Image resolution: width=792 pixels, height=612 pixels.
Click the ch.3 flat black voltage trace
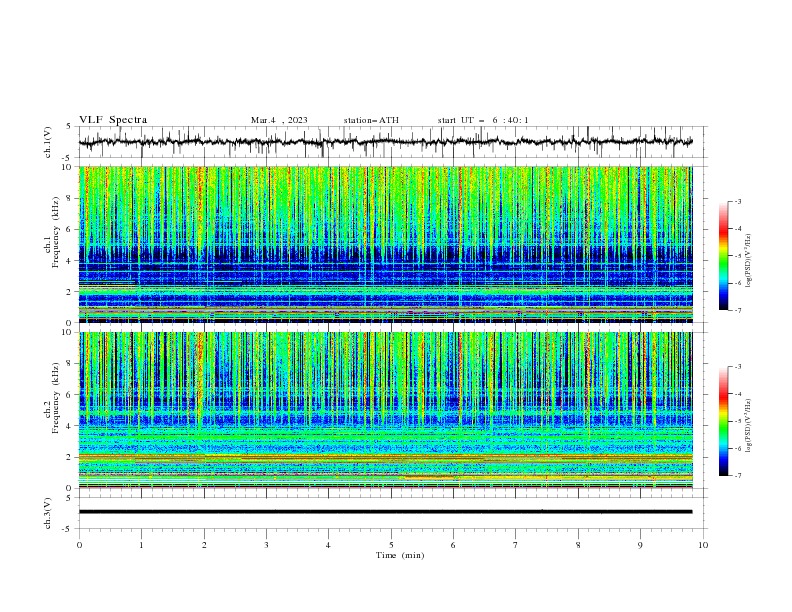(385, 512)
